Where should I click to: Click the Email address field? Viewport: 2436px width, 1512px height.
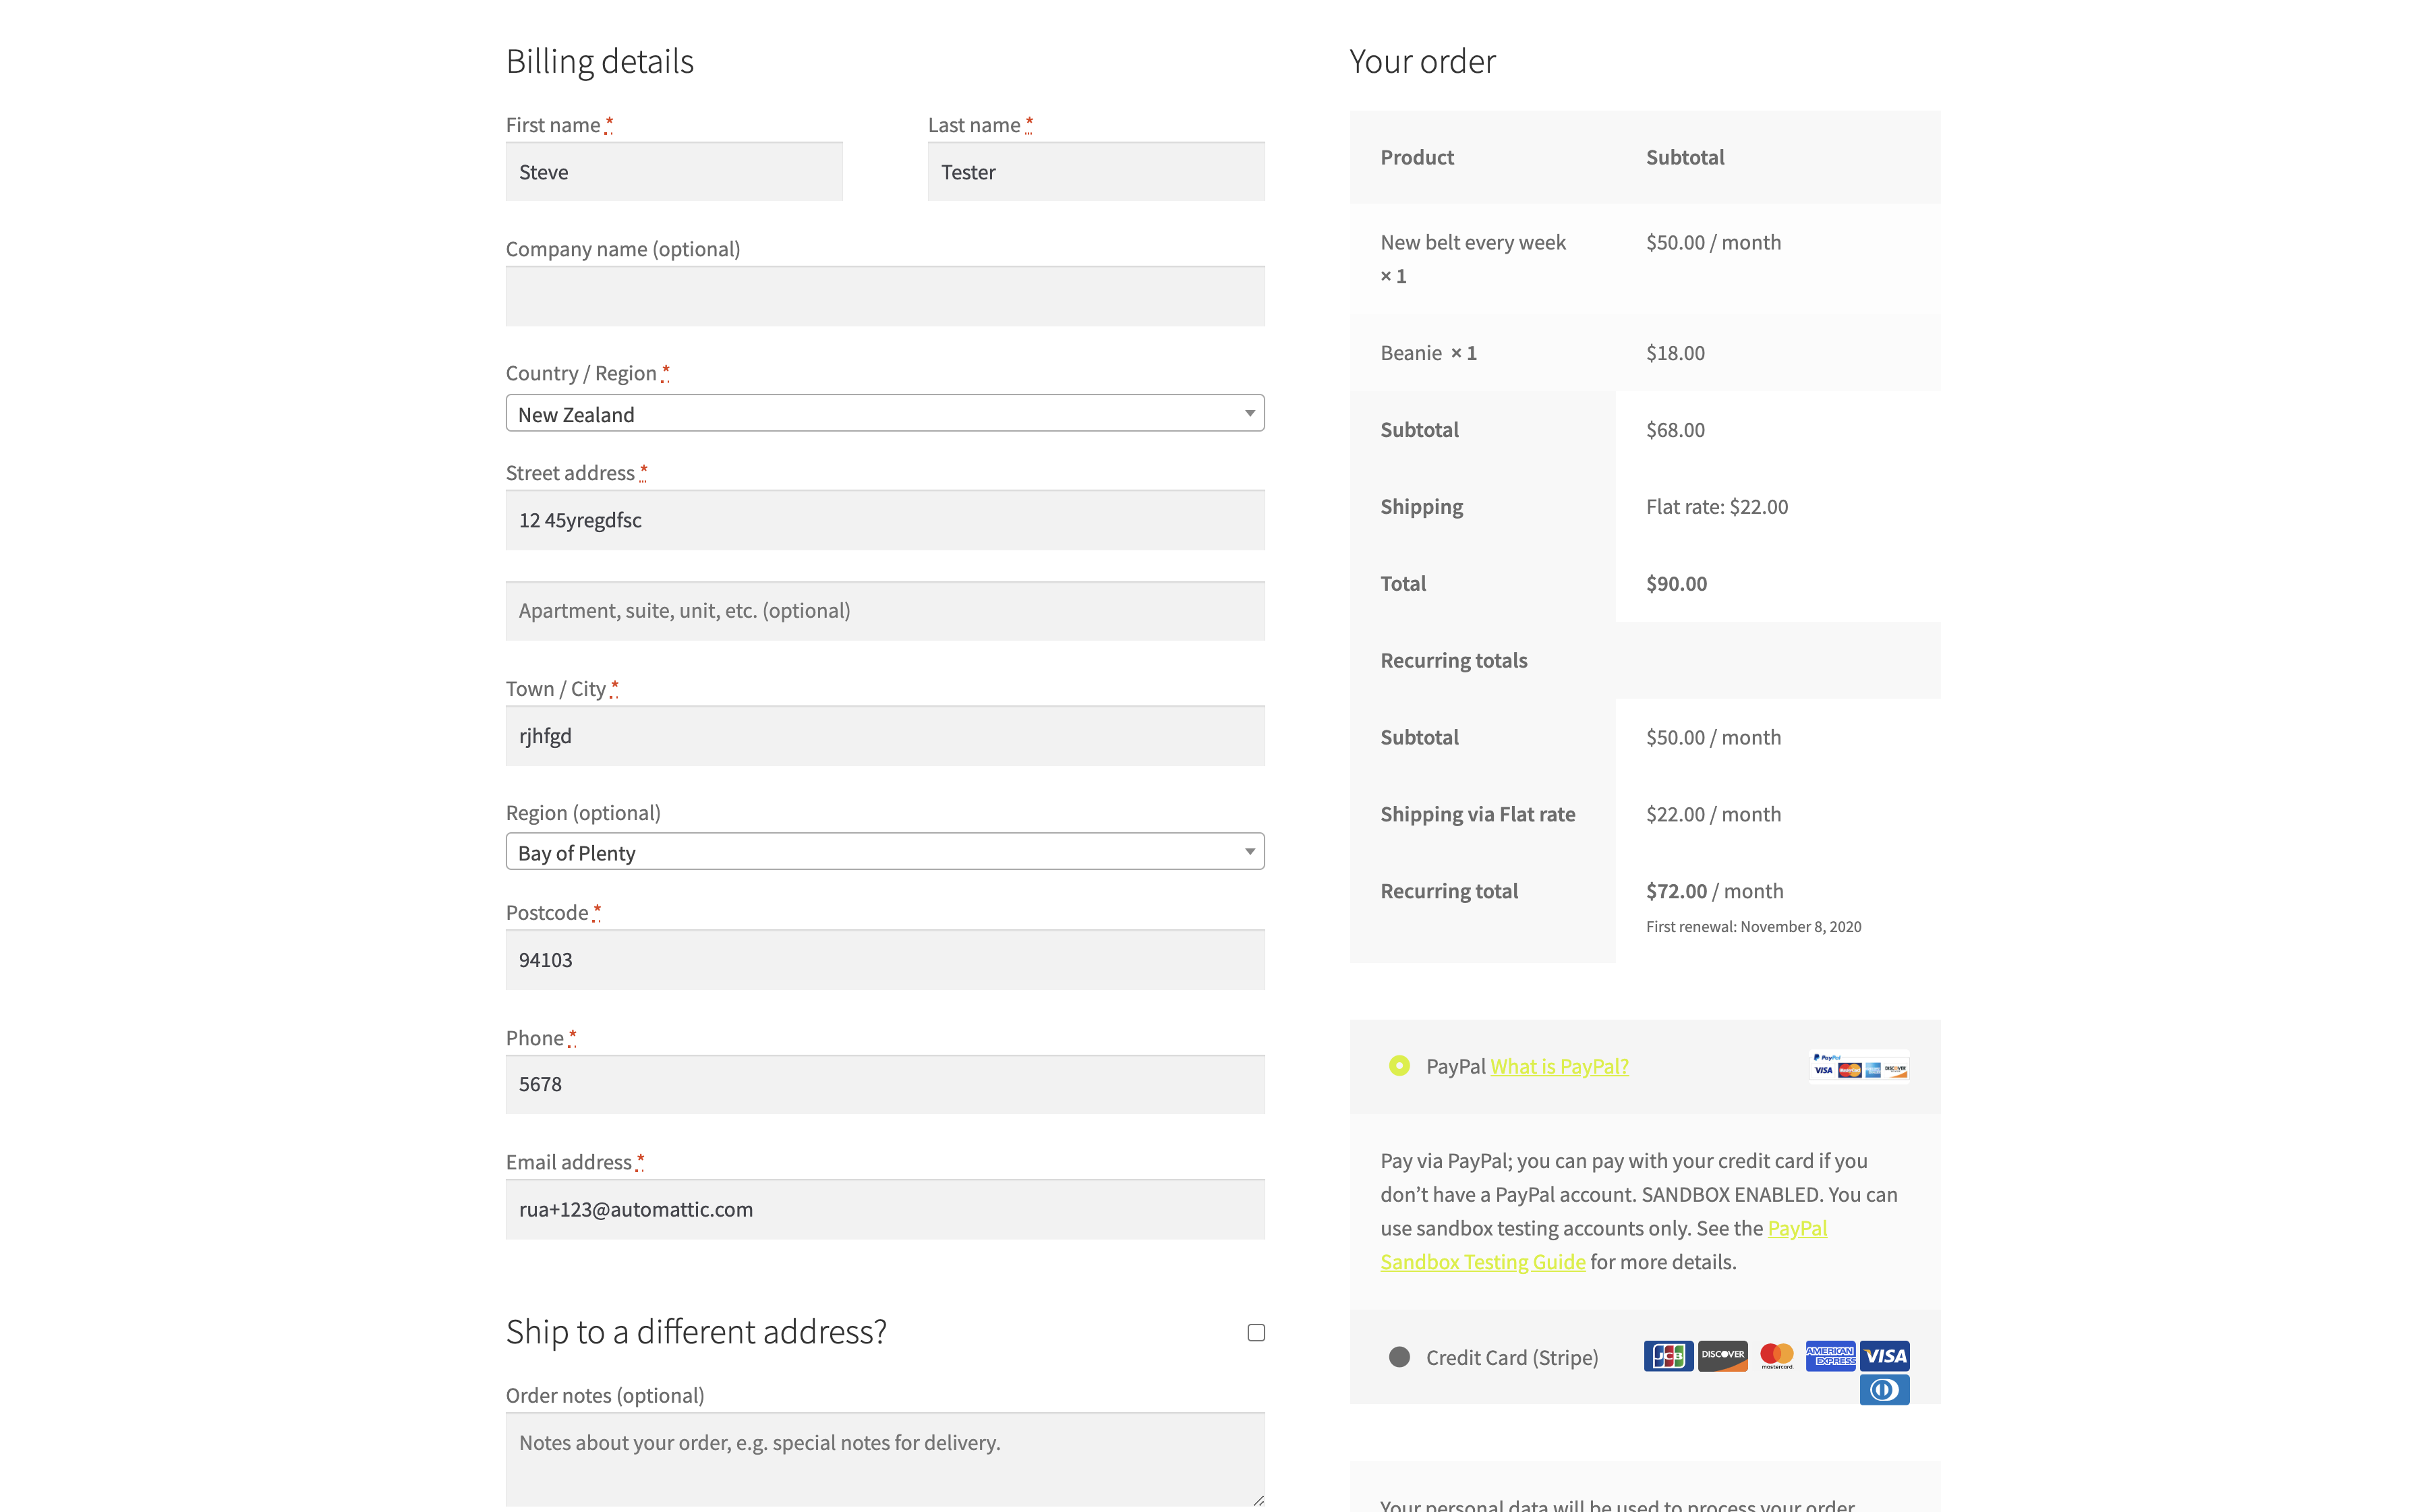pyautogui.click(x=884, y=1209)
